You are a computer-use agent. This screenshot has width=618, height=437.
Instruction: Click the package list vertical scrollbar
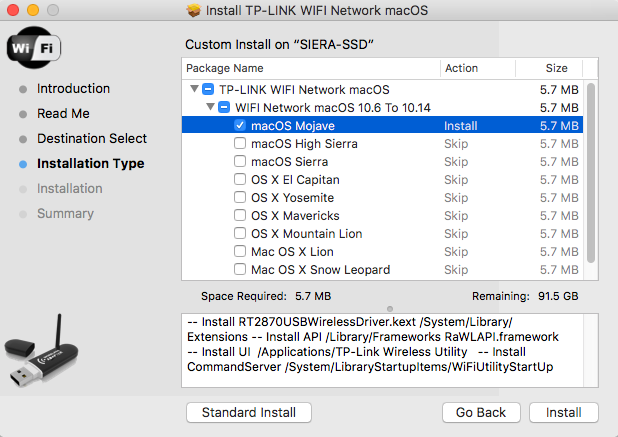click(x=590, y=173)
